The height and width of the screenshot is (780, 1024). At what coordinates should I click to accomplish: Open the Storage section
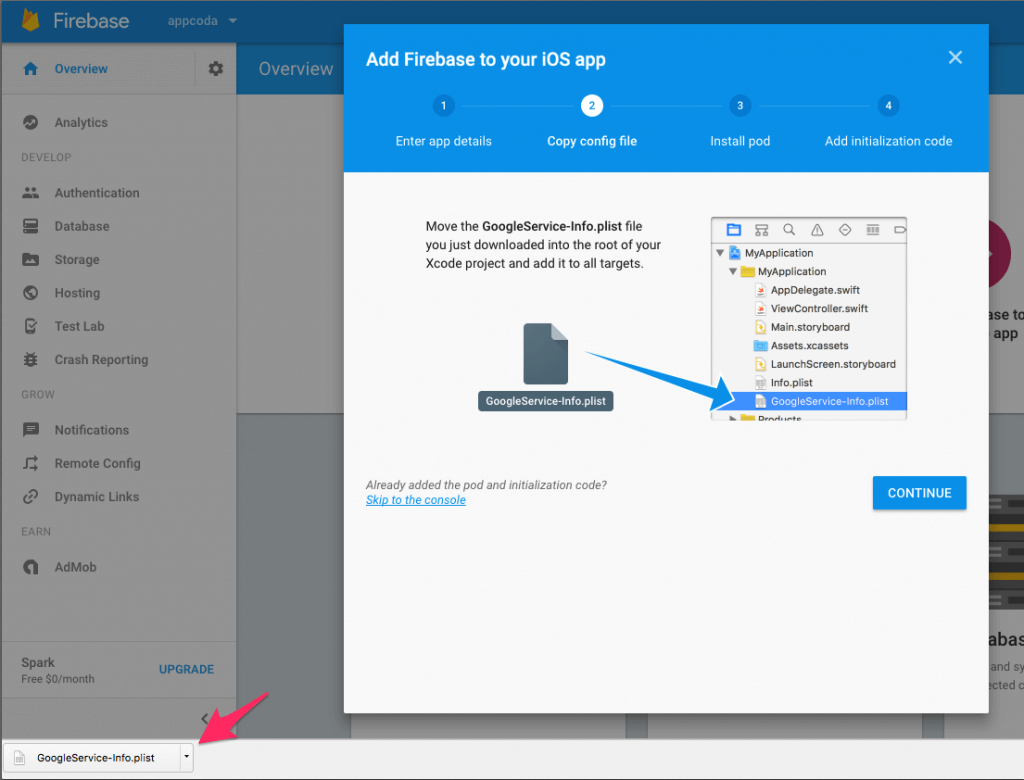tap(77, 259)
